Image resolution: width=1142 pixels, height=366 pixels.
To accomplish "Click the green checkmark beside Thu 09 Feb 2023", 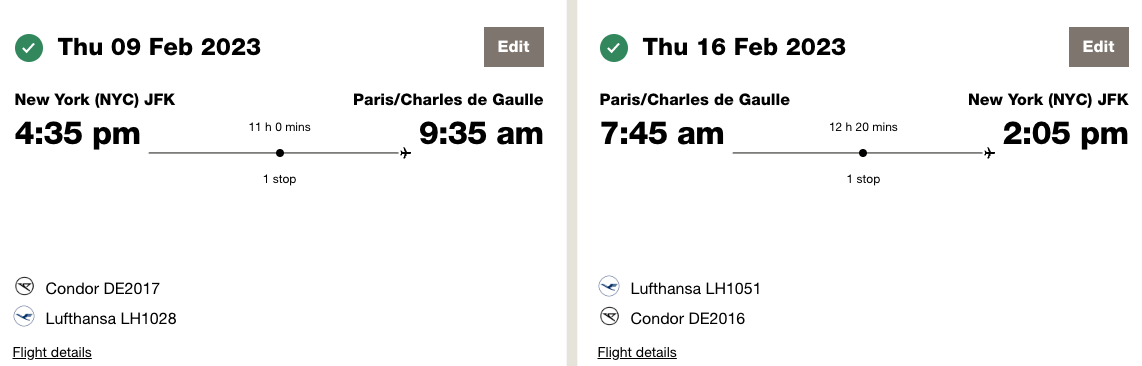I will click(x=29, y=48).
